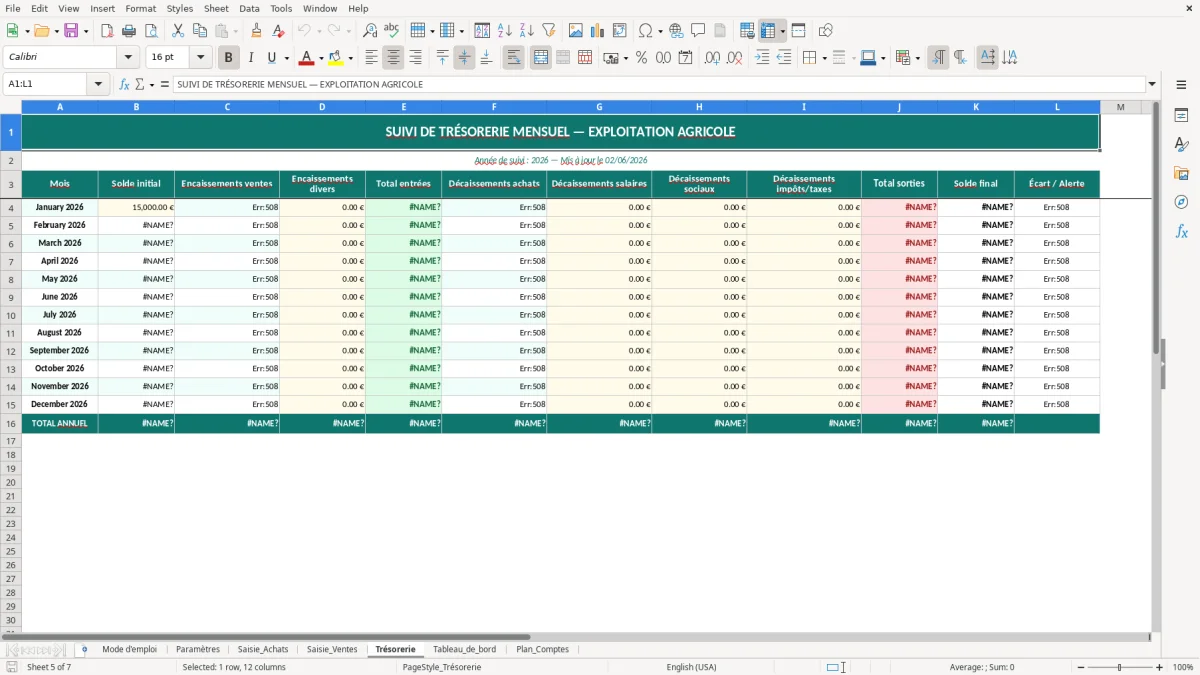Expand the Font Color dropdown arrow

(321, 58)
